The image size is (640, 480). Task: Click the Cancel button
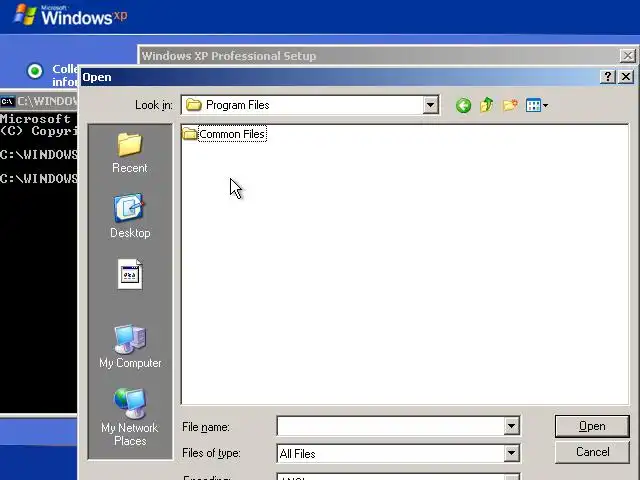(x=592, y=452)
